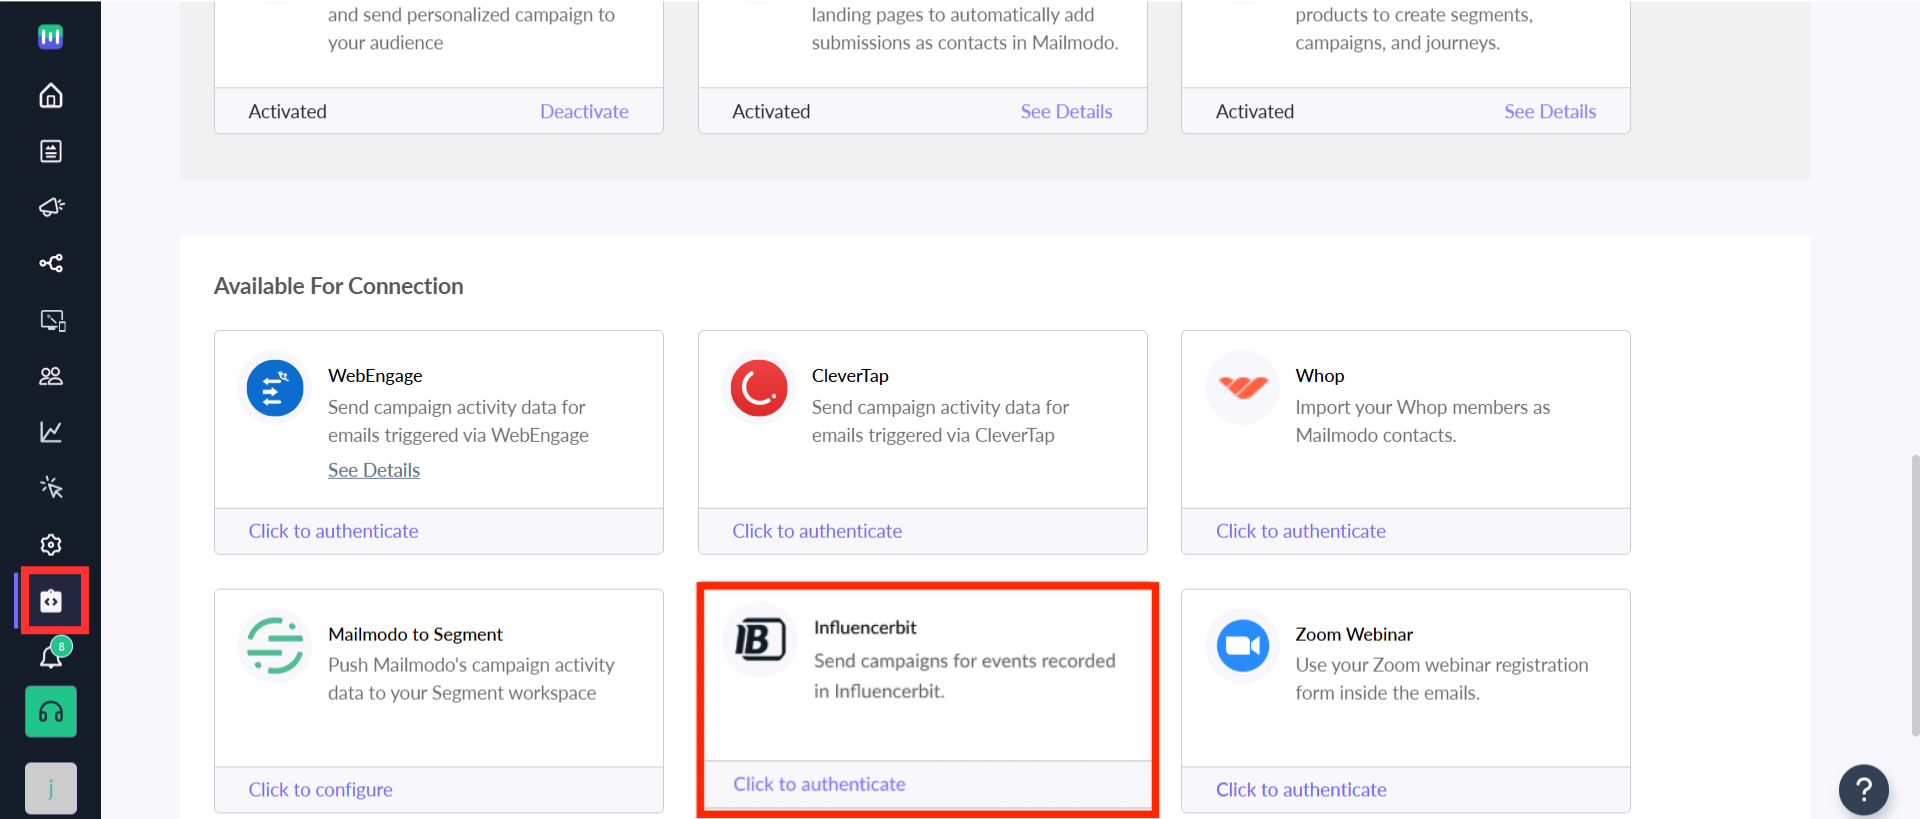Click the Zoom Webinar logo icon
Image resolution: width=1920 pixels, height=819 pixels.
(1243, 646)
